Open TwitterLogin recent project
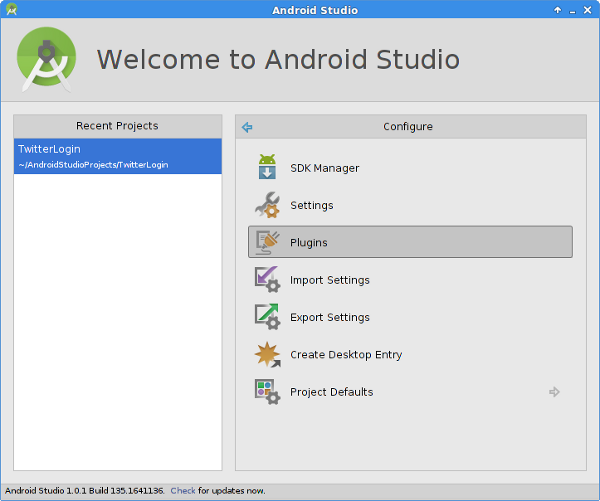This screenshot has height=501, width=600. pos(117,156)
